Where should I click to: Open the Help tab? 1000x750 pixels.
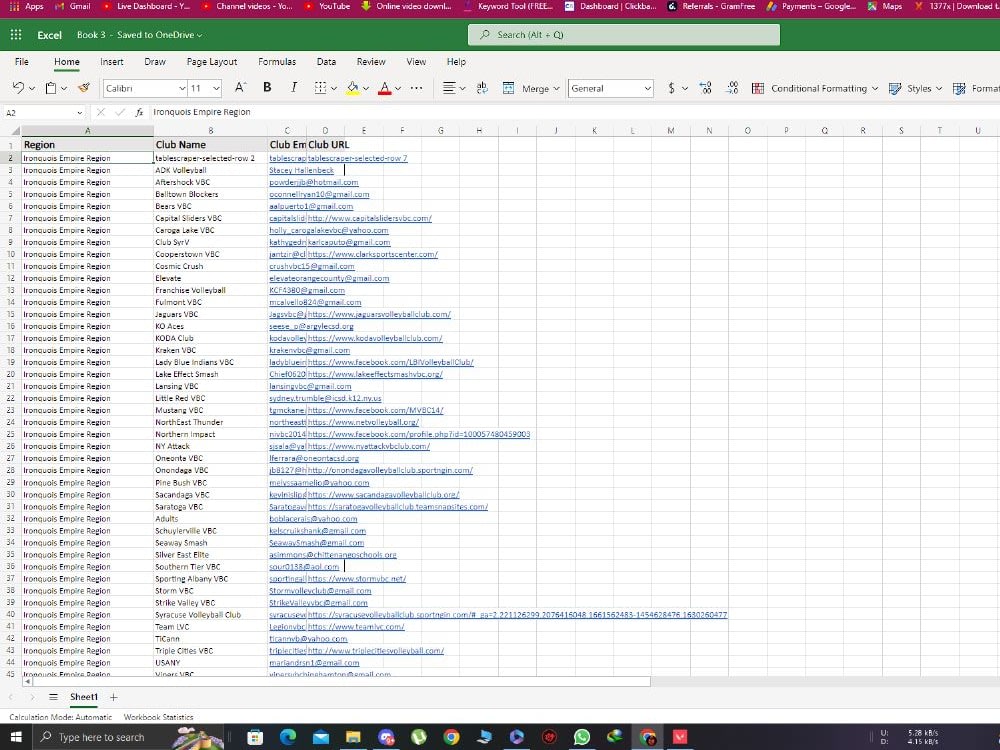(456, 62)
